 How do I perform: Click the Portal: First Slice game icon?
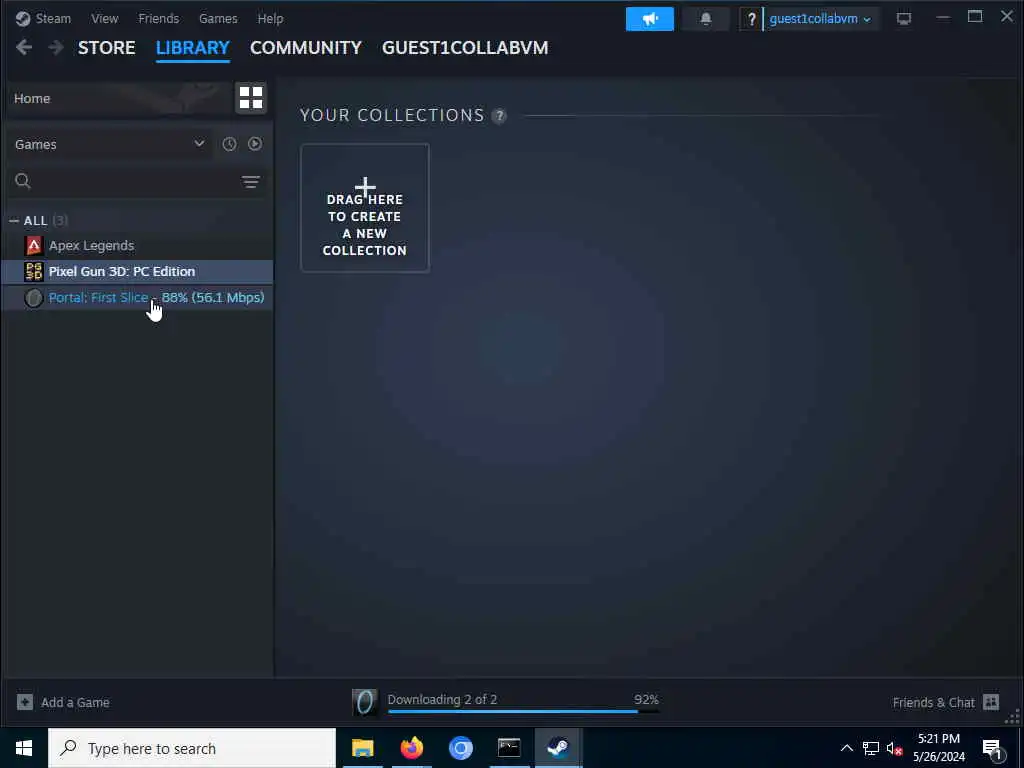pyautogui.click(x=33, y=297)
